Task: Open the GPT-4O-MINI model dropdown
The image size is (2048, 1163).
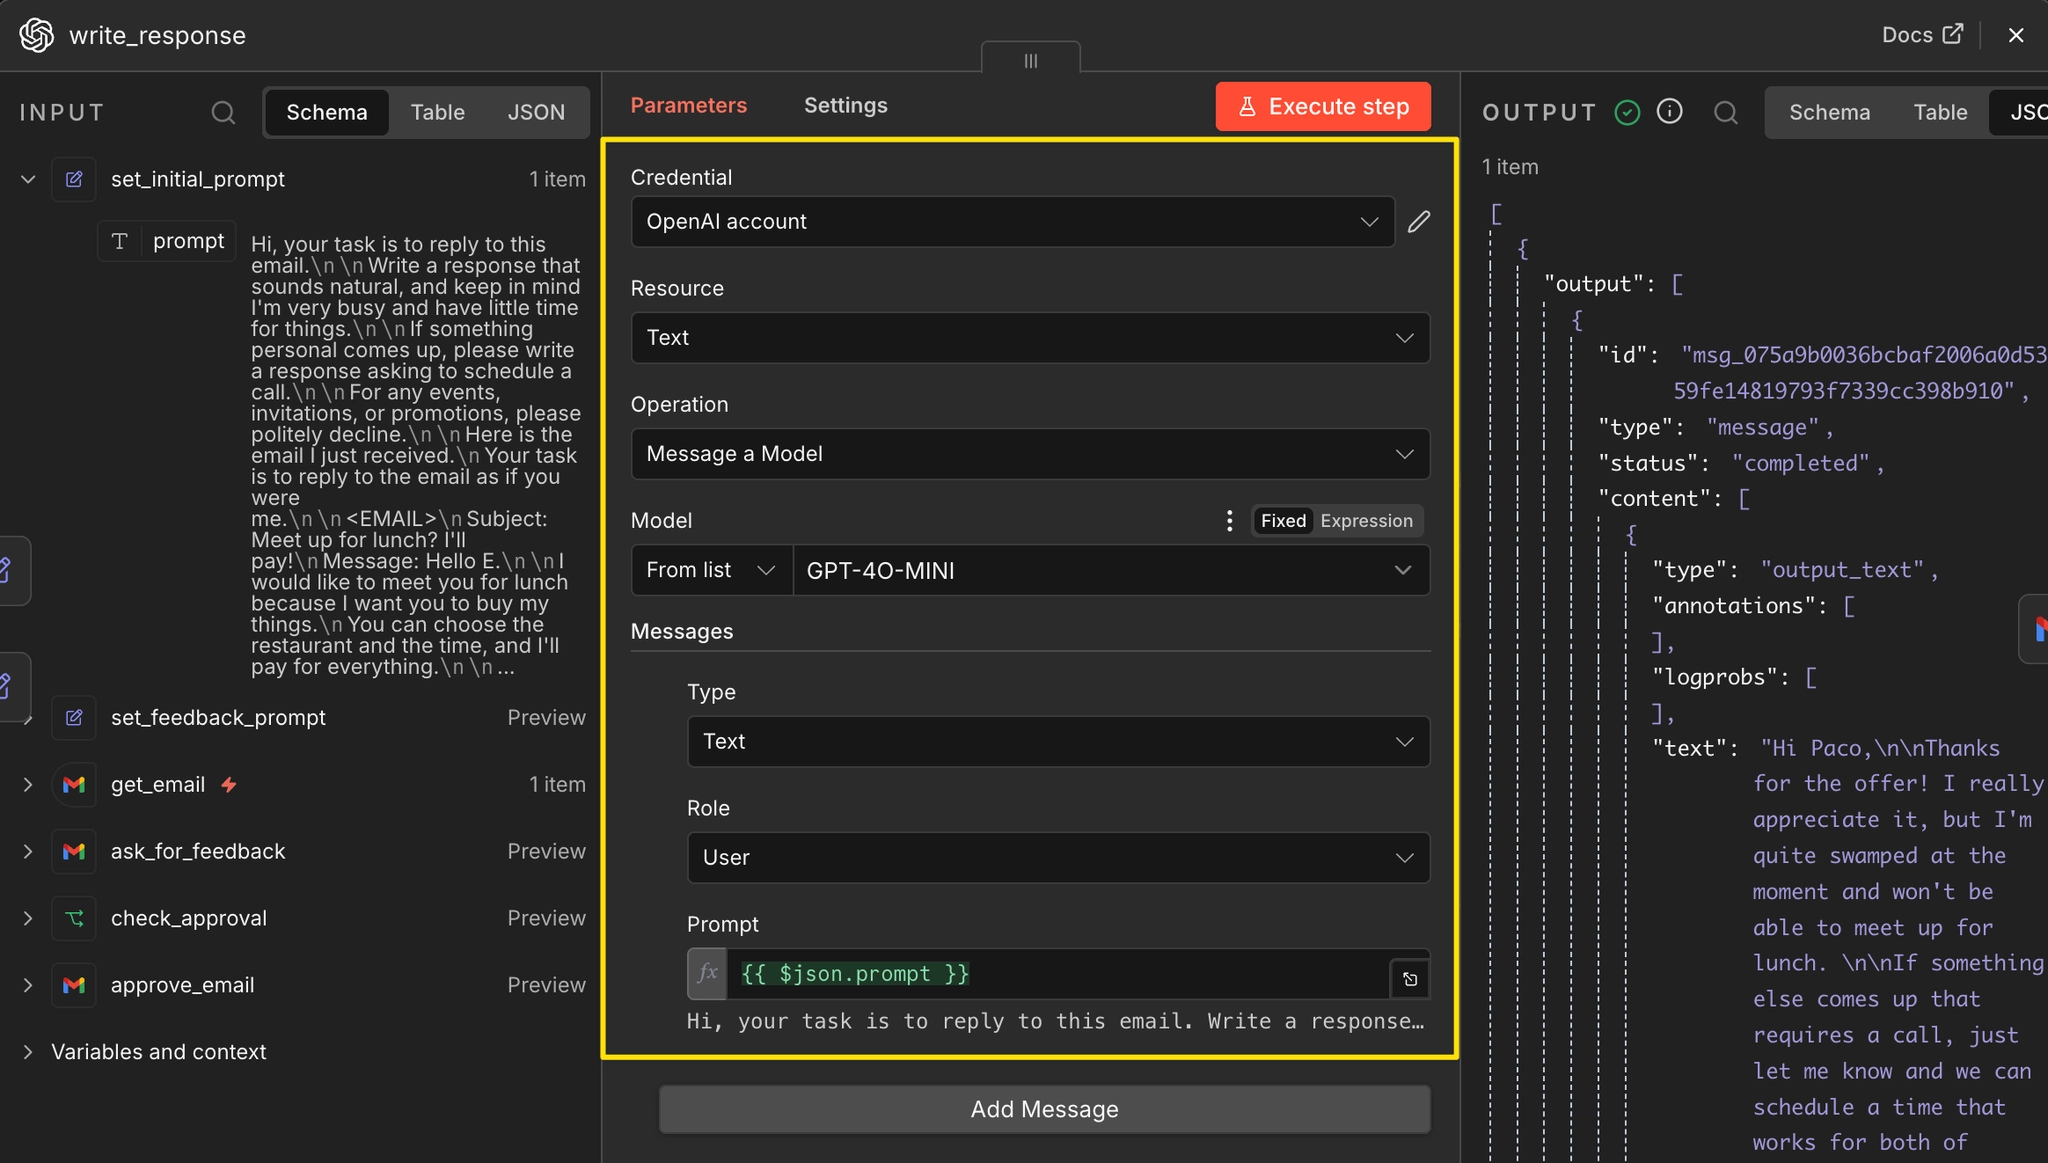Action: coord(1111,570)
